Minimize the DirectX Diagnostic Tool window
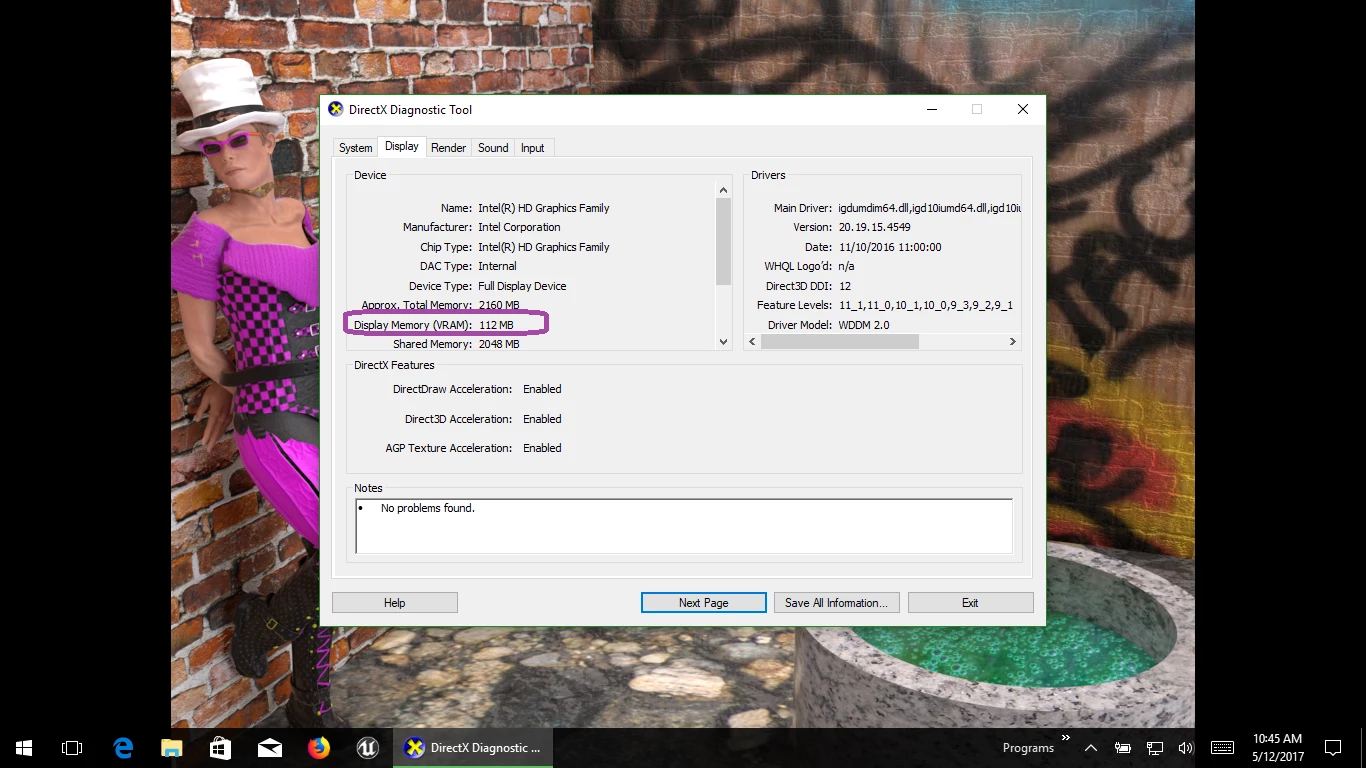The height and width of the screenshot is (768, 1366). tap(931, 110)
